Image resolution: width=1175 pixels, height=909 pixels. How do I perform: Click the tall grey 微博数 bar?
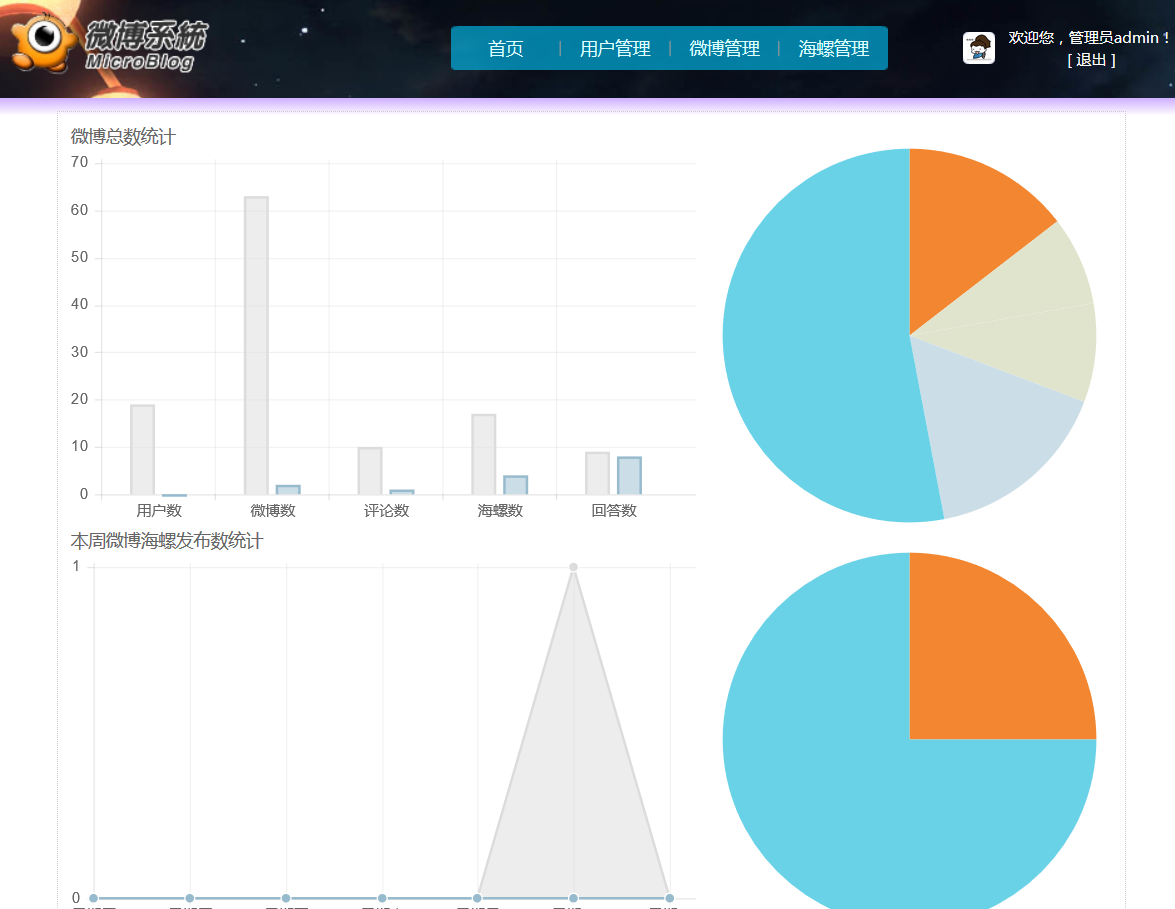(x=256, y=345)
